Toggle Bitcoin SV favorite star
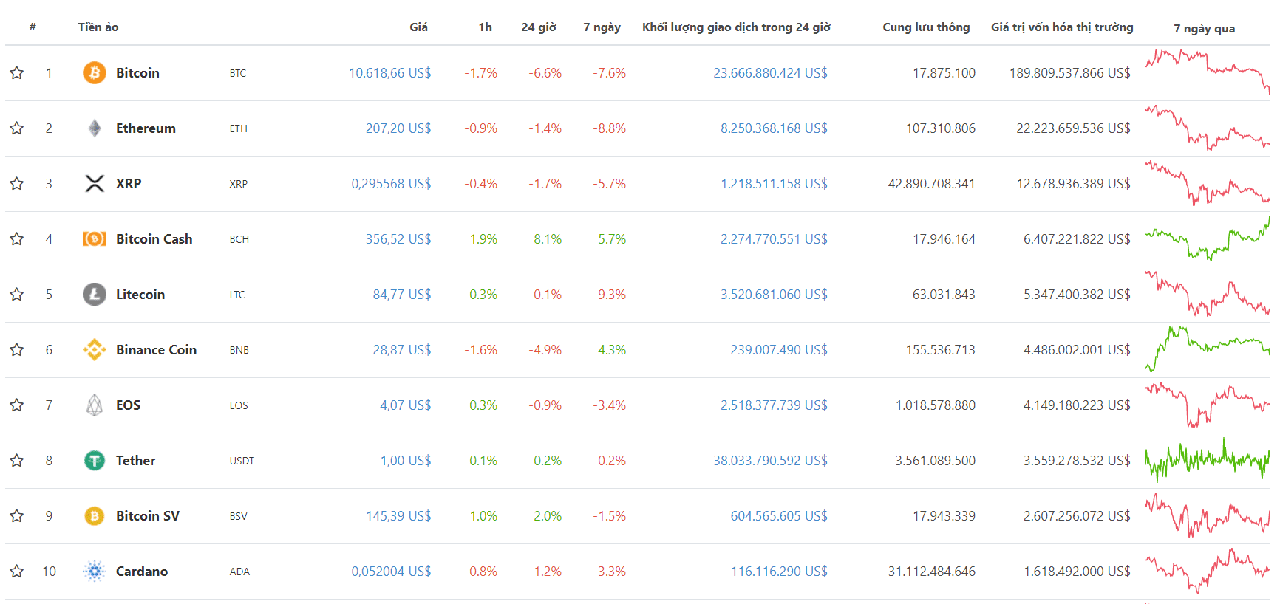Screen dimensions: 1280x604 click(17, 516)
